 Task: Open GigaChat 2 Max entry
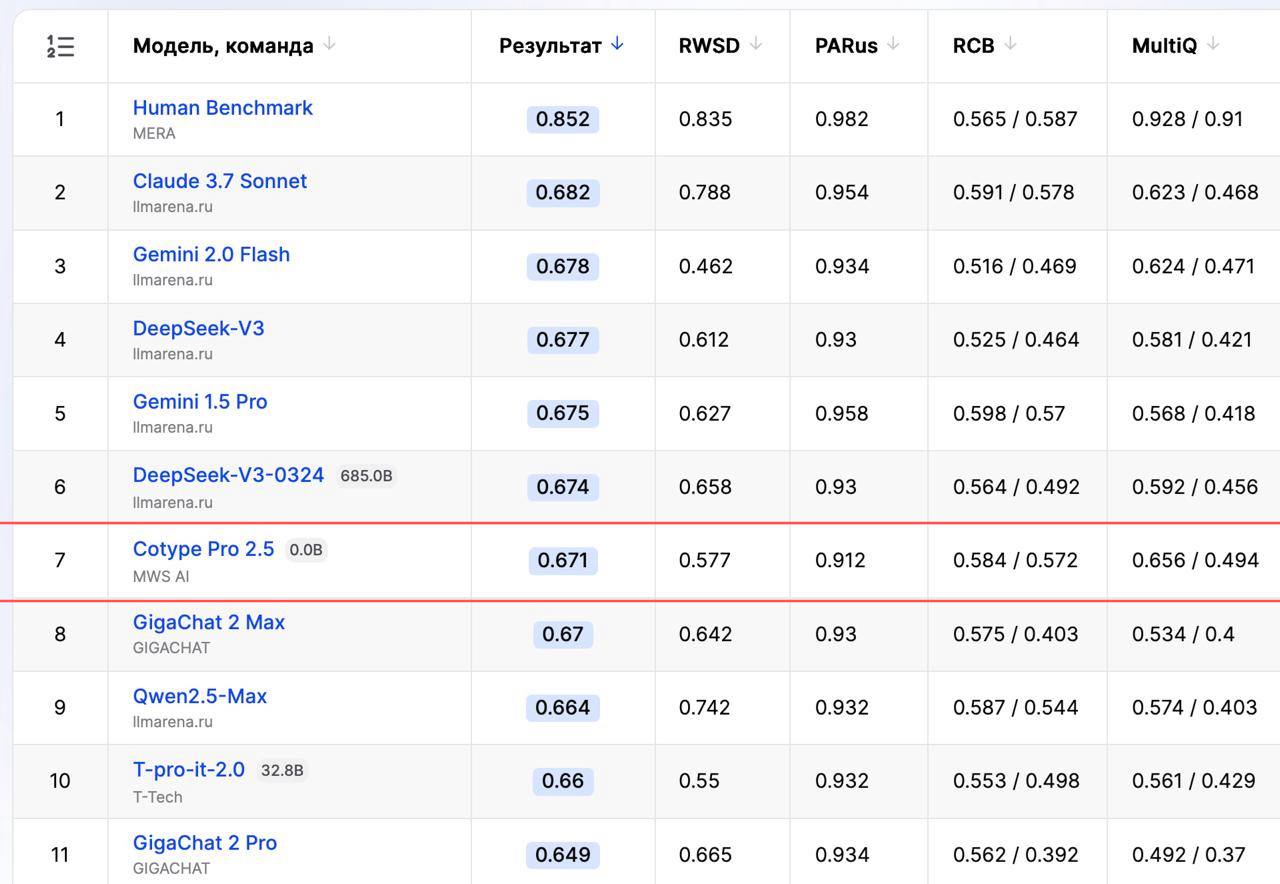(x=208, y=622)
